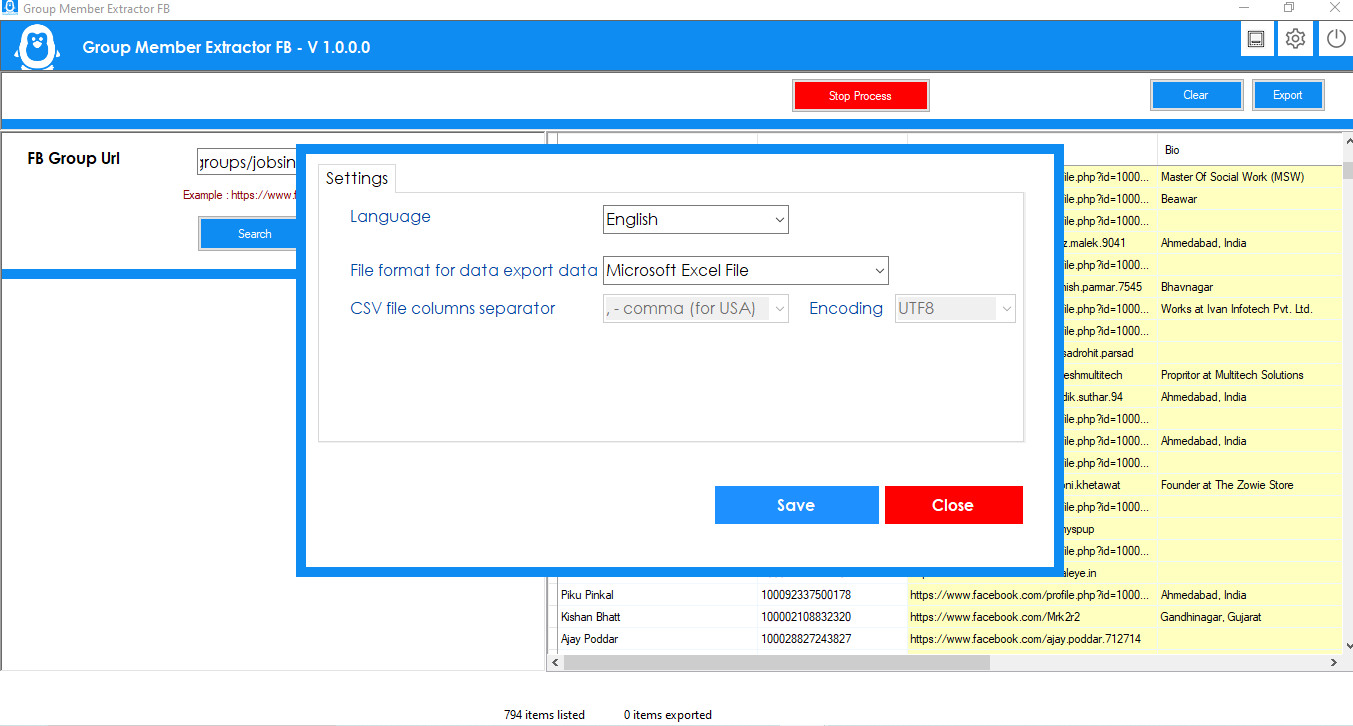Open the Encoding UTF8 dropdown
Screen dimensions: 1353x726
point(955,308)
